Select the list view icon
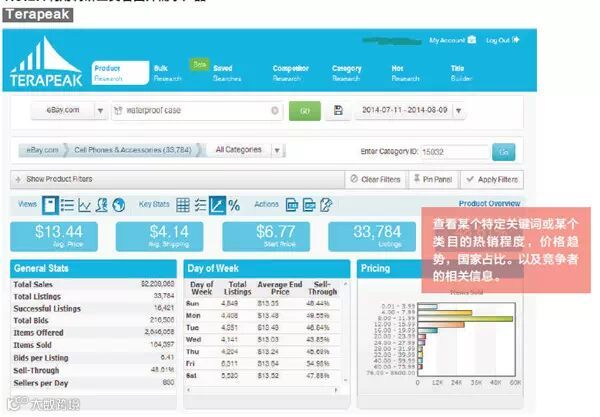Screen dimensions: 600x417 tap(67, 205)
